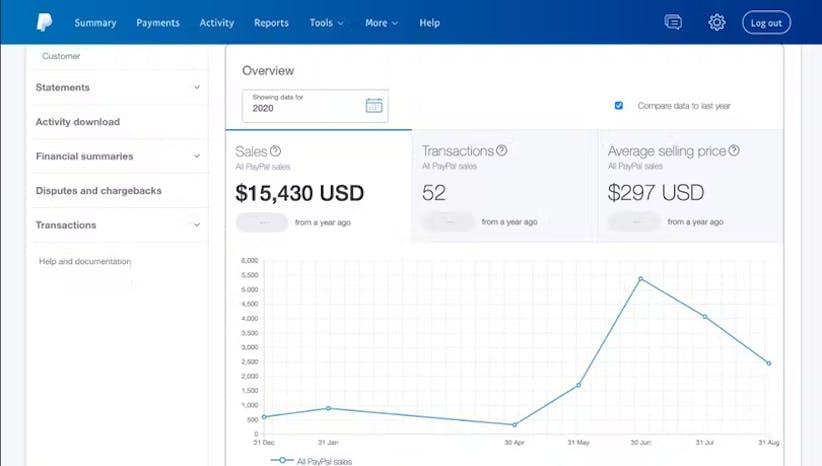Click the calendar icon in date field
The height and width of the screenshot is (466, 822).
pos(374,106)
